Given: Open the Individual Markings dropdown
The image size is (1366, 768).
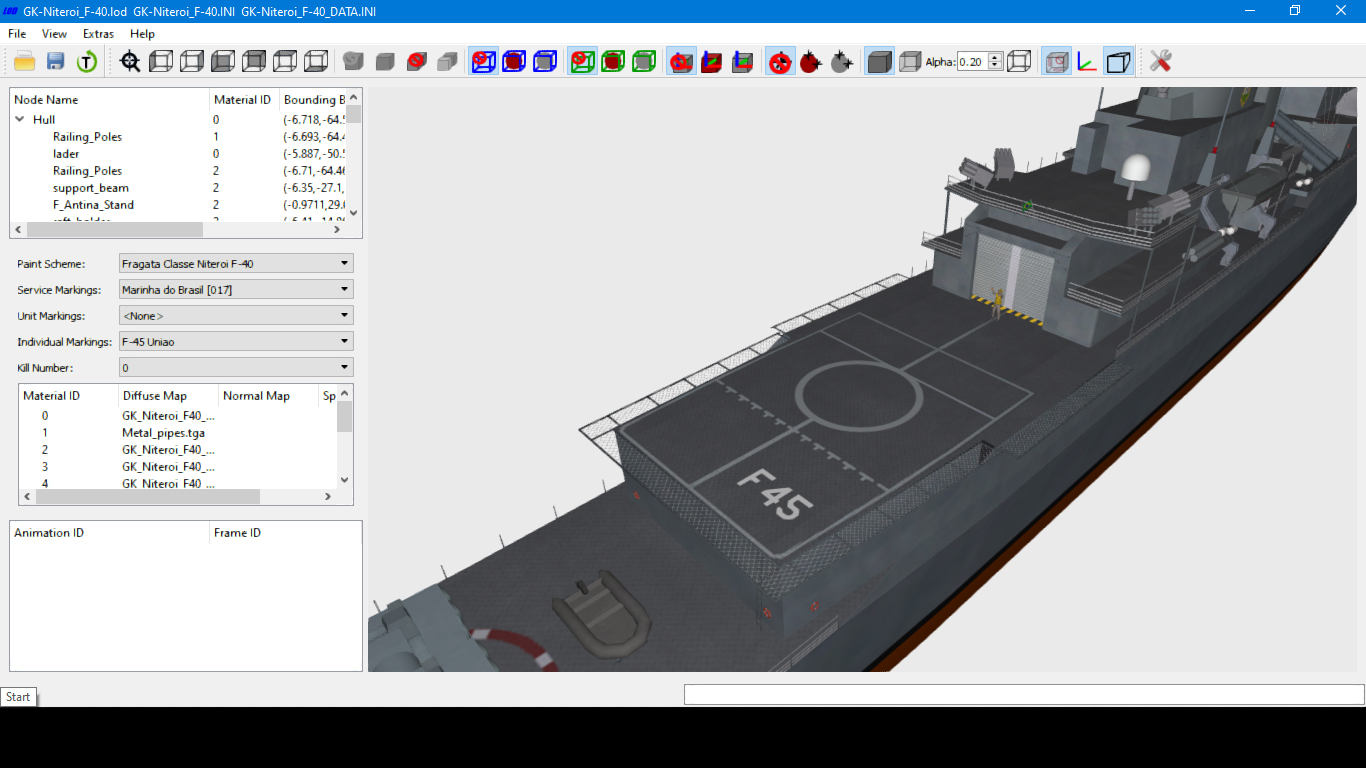Looking at the screenshot, I should tap(236, 342).
